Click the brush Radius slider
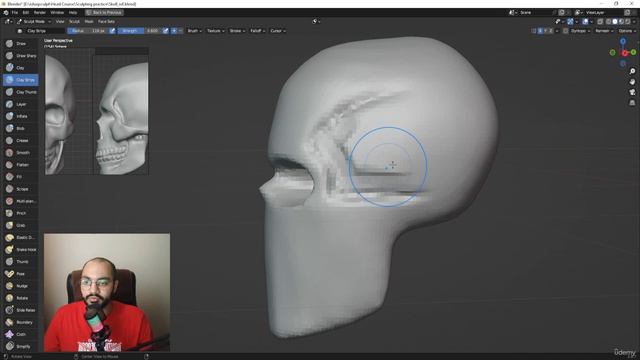The height and width of the screenshot is (360, 640). pyautogui.click(x=88, y=31)
